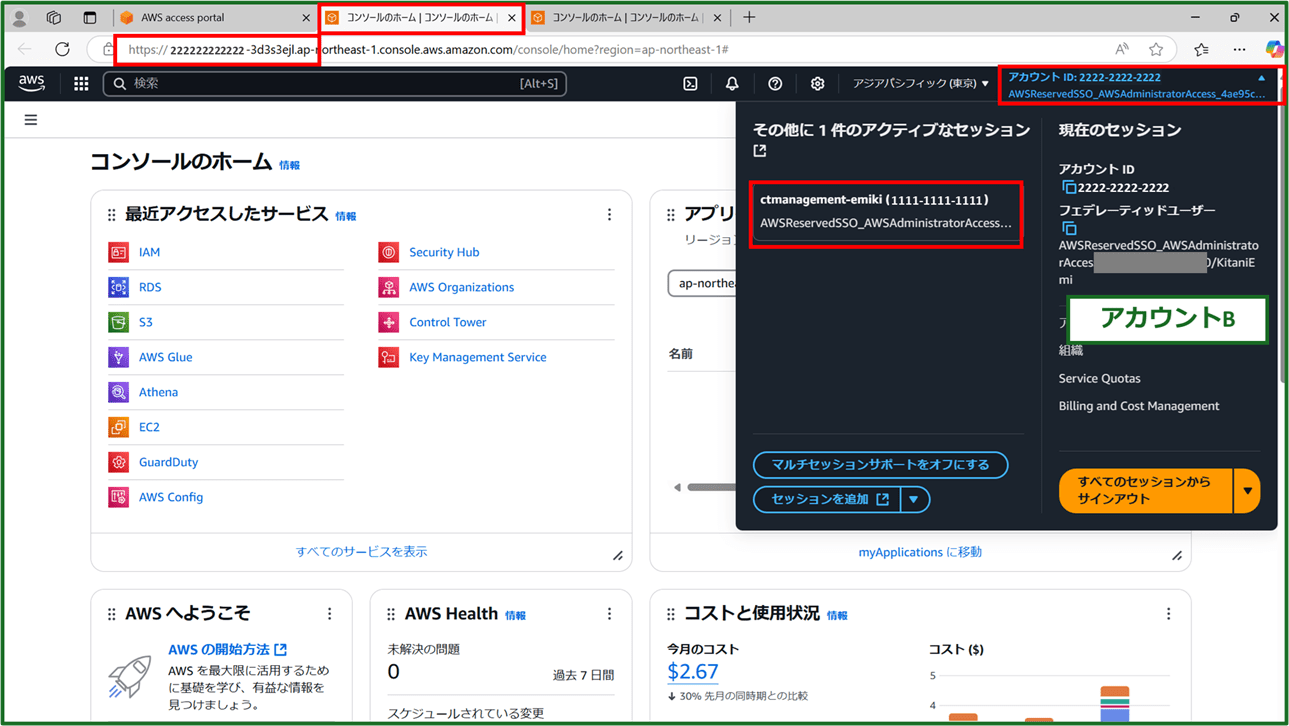Open the help question mark menu

click(775, 84)
